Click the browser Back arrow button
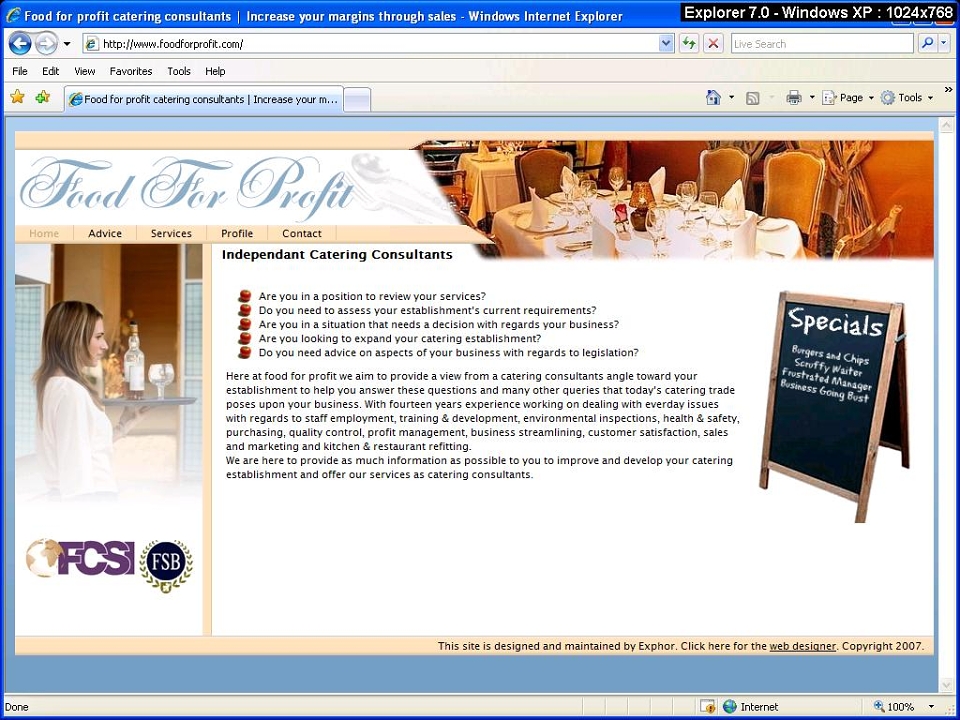Viewport: 960px width, 720px height. [x=20, y=43]
